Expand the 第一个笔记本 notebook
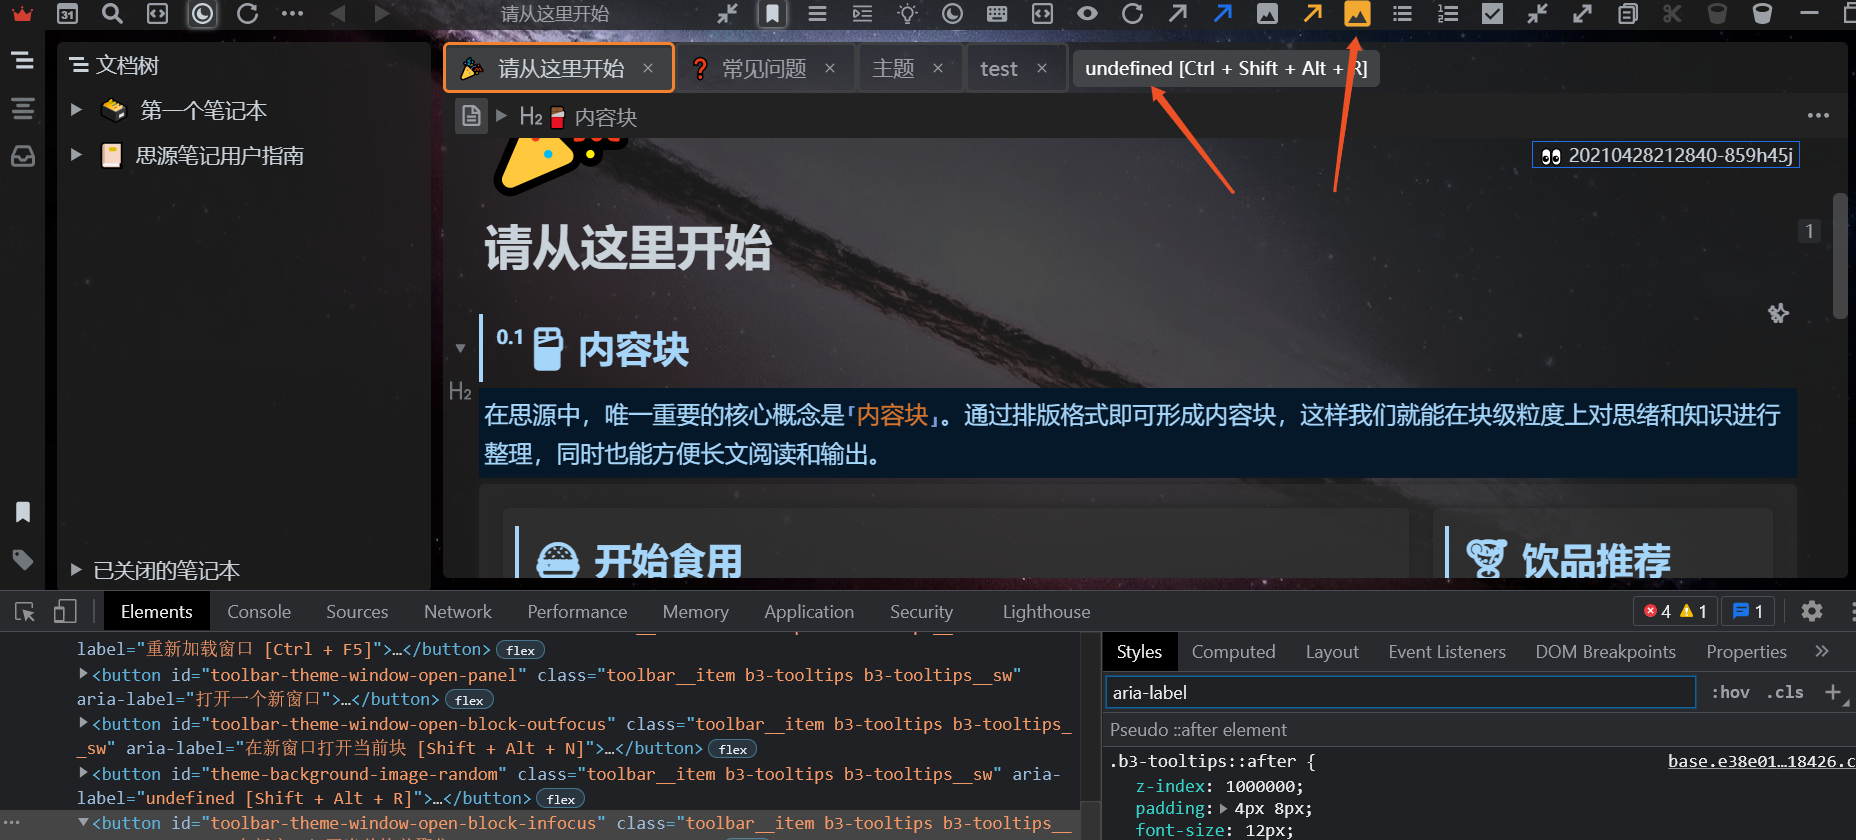Screen dimensions: 1856x840 point(76,110)
